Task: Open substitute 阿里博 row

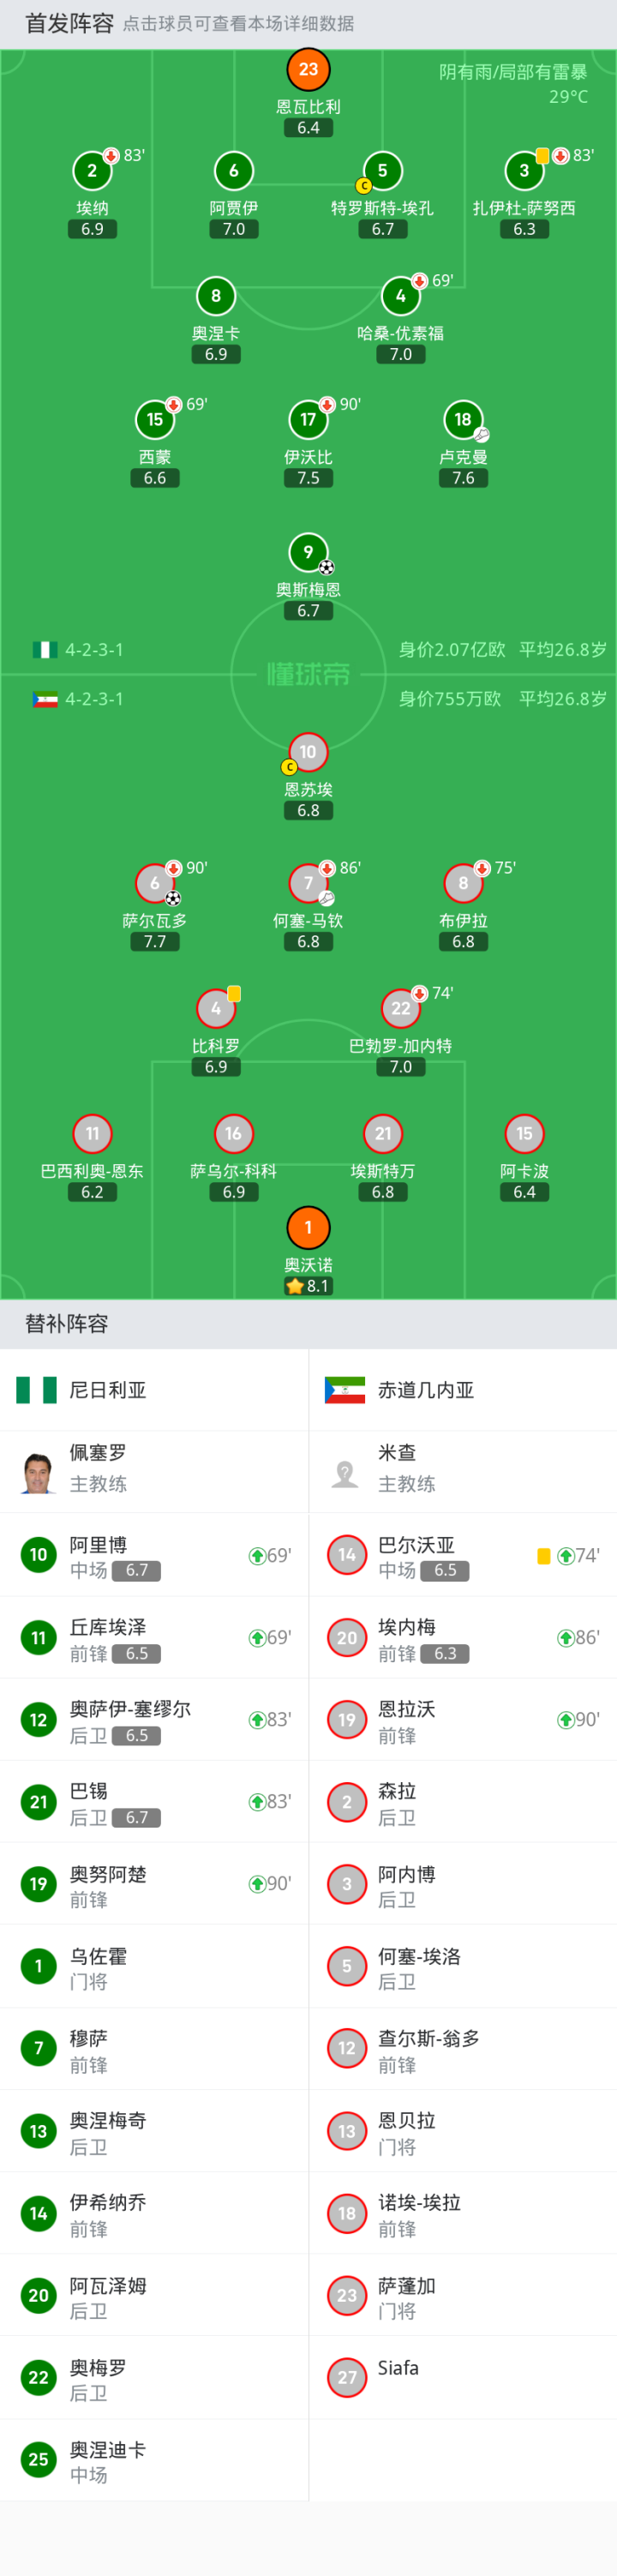Action: tap(154, 1557)
